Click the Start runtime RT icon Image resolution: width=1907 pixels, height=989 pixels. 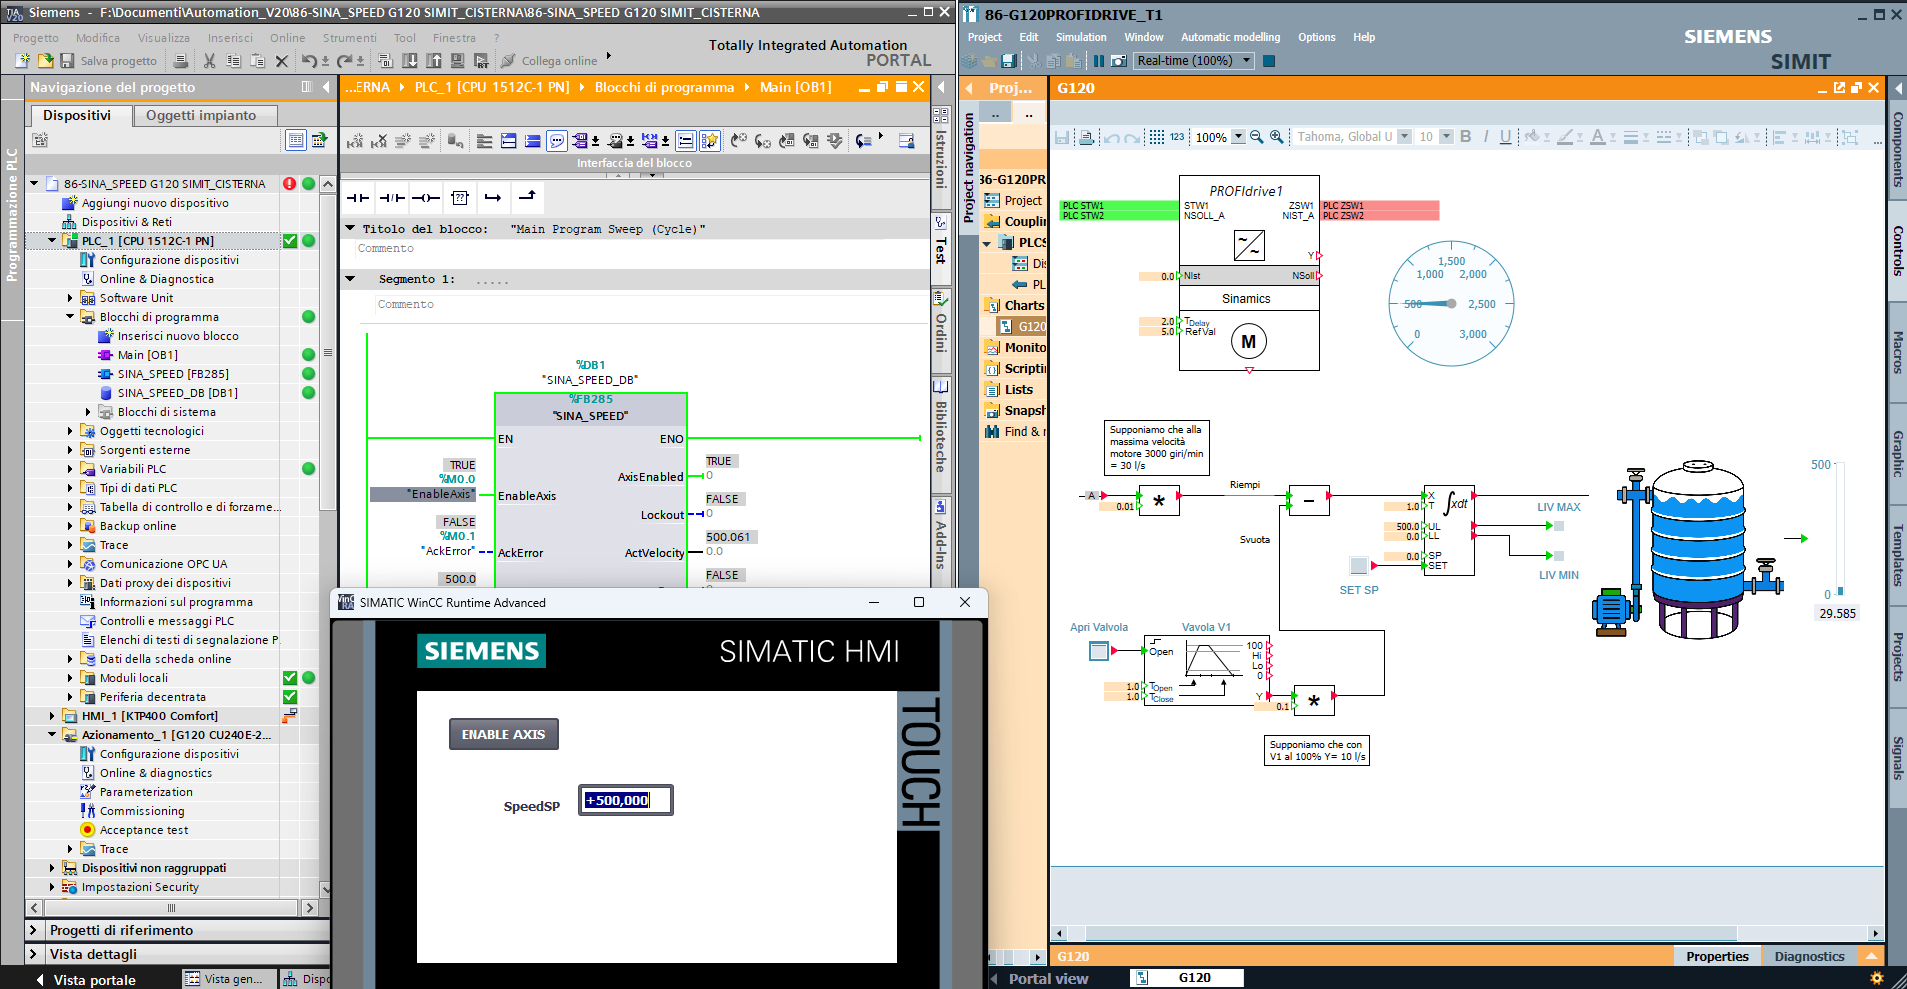481,61
